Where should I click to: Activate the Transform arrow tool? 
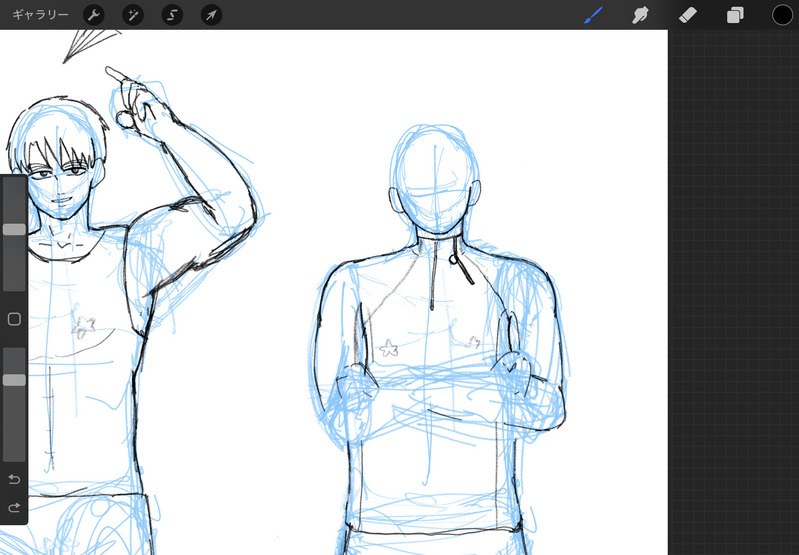tap(211, 15)
